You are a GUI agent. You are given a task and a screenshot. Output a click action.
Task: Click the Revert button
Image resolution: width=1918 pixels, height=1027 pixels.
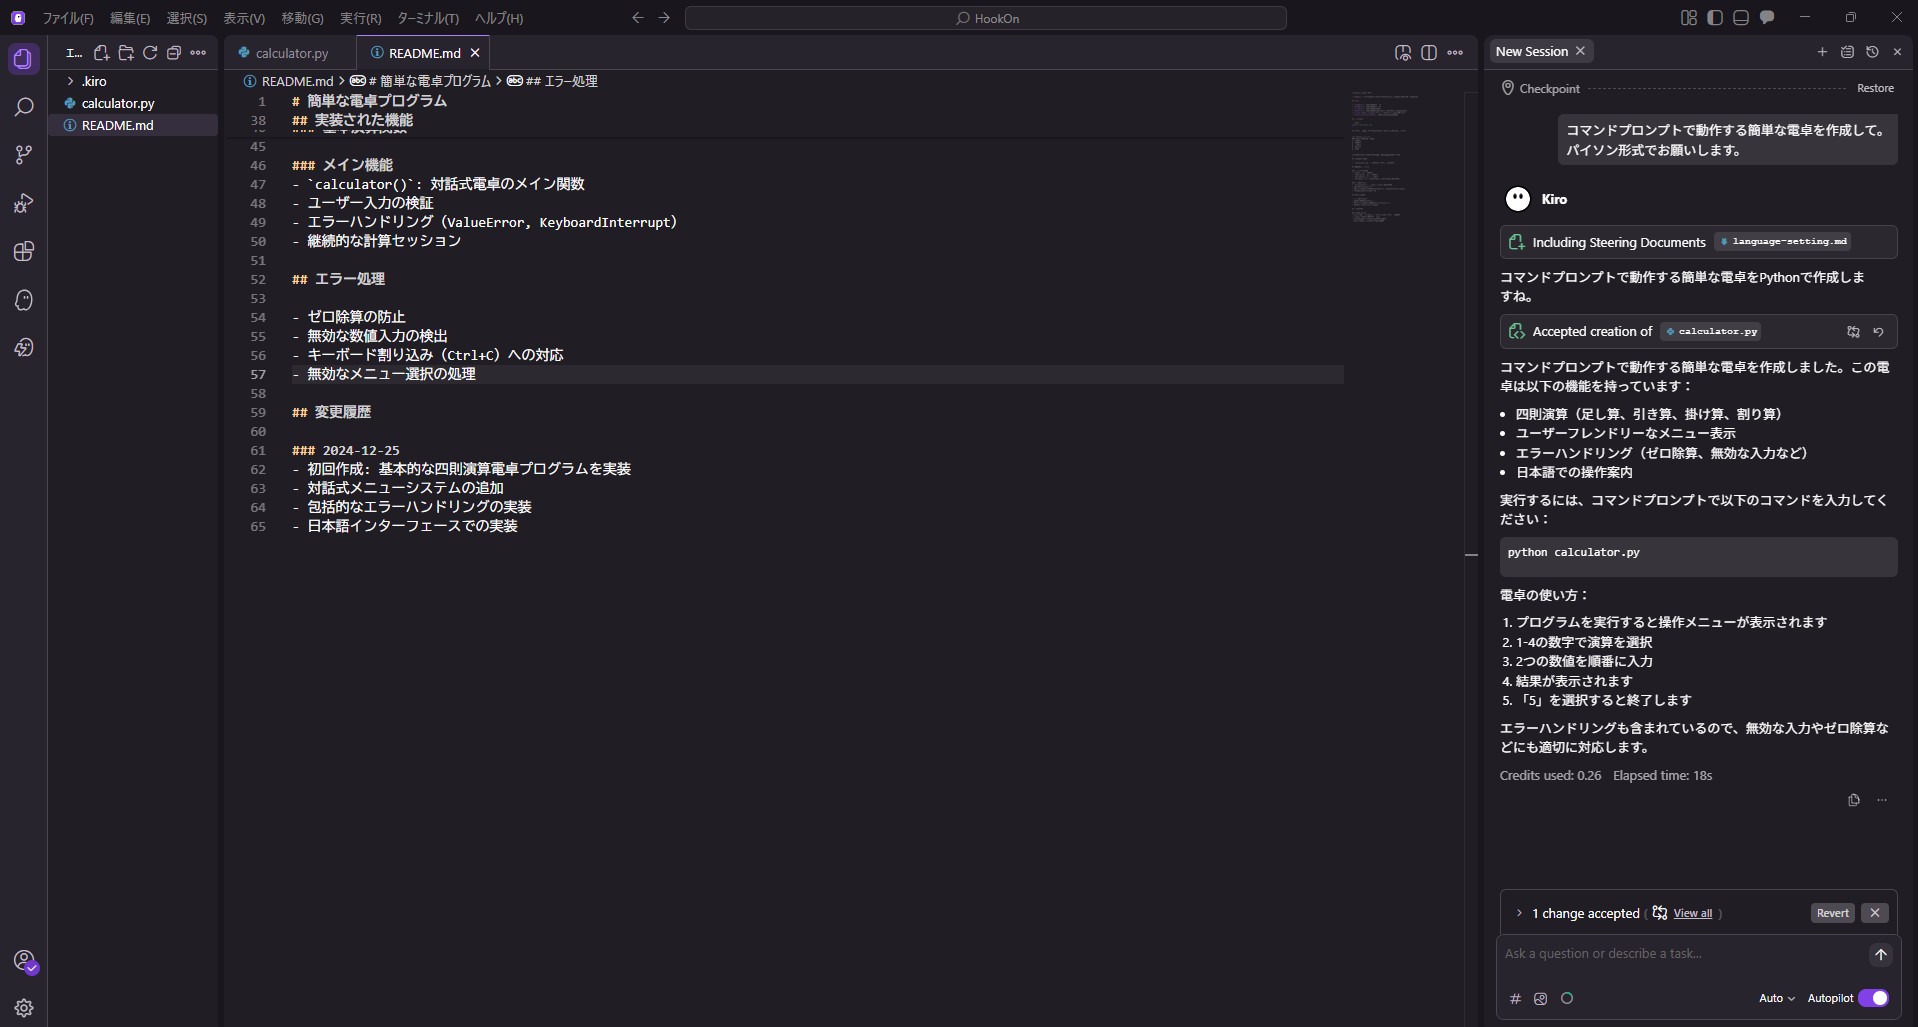[1832, 913]
